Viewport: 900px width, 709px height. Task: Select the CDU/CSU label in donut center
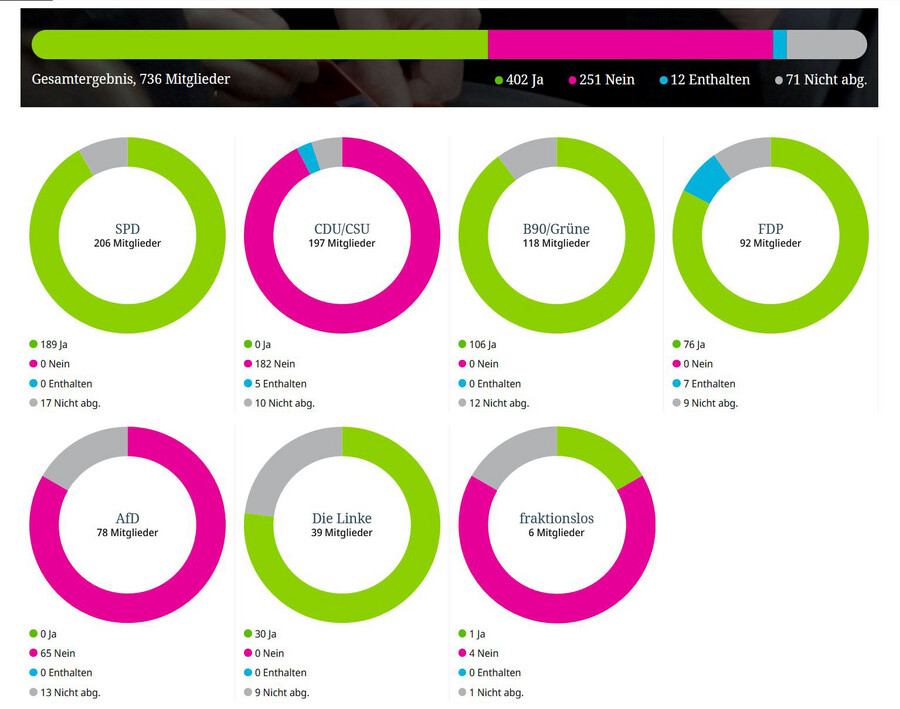342,227
